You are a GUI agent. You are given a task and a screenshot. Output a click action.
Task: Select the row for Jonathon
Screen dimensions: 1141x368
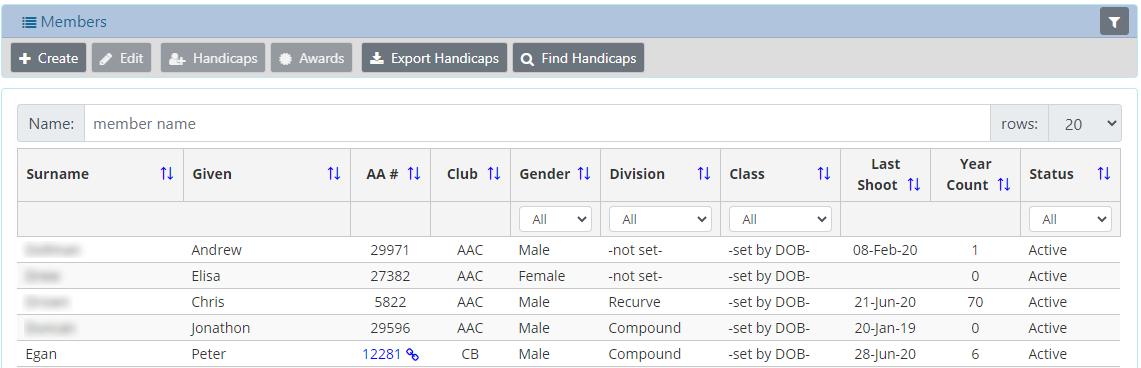pyautogui.click(x=569, y=328)
